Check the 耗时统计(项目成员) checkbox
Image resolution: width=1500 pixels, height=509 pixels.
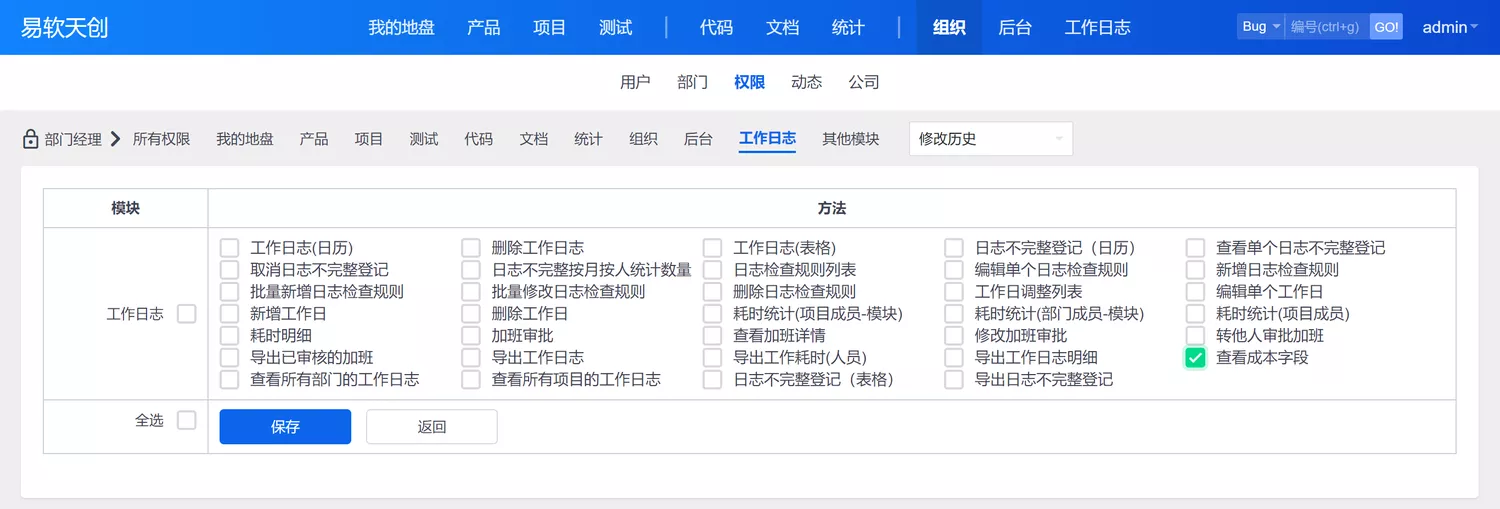[x=1195, y=314]
